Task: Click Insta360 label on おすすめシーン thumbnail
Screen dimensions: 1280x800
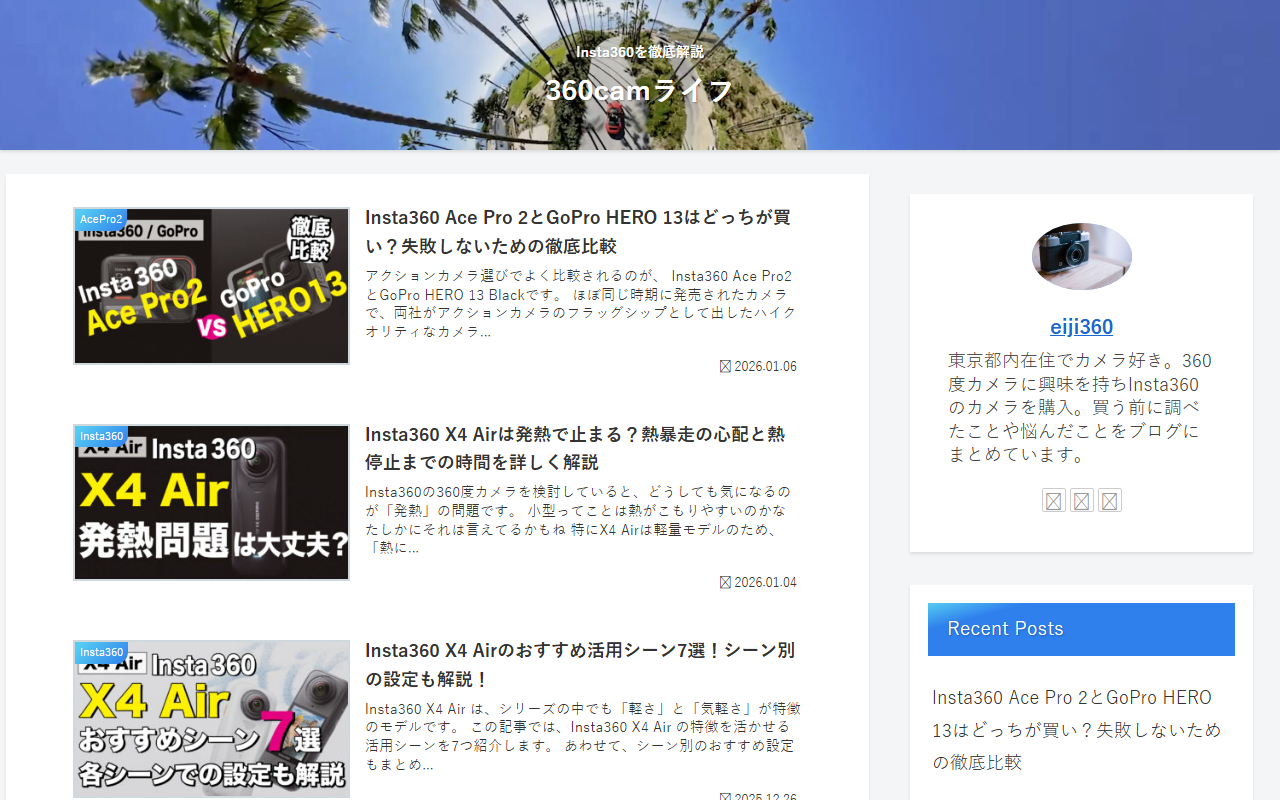Action: (x=101, y=652)
